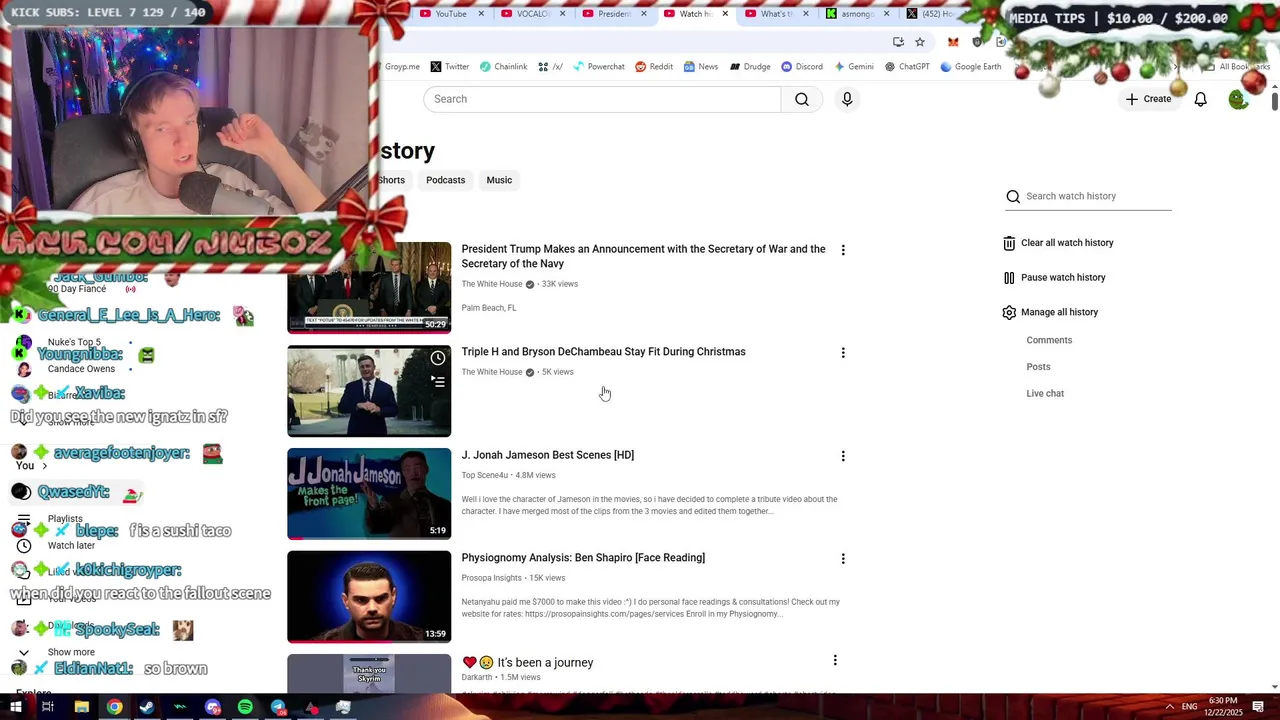This screenshot has width=1280, height=720.
Task: Open J. Jonah Jameson Best Scenes thumbnail
Action: (x=369, y=494)
